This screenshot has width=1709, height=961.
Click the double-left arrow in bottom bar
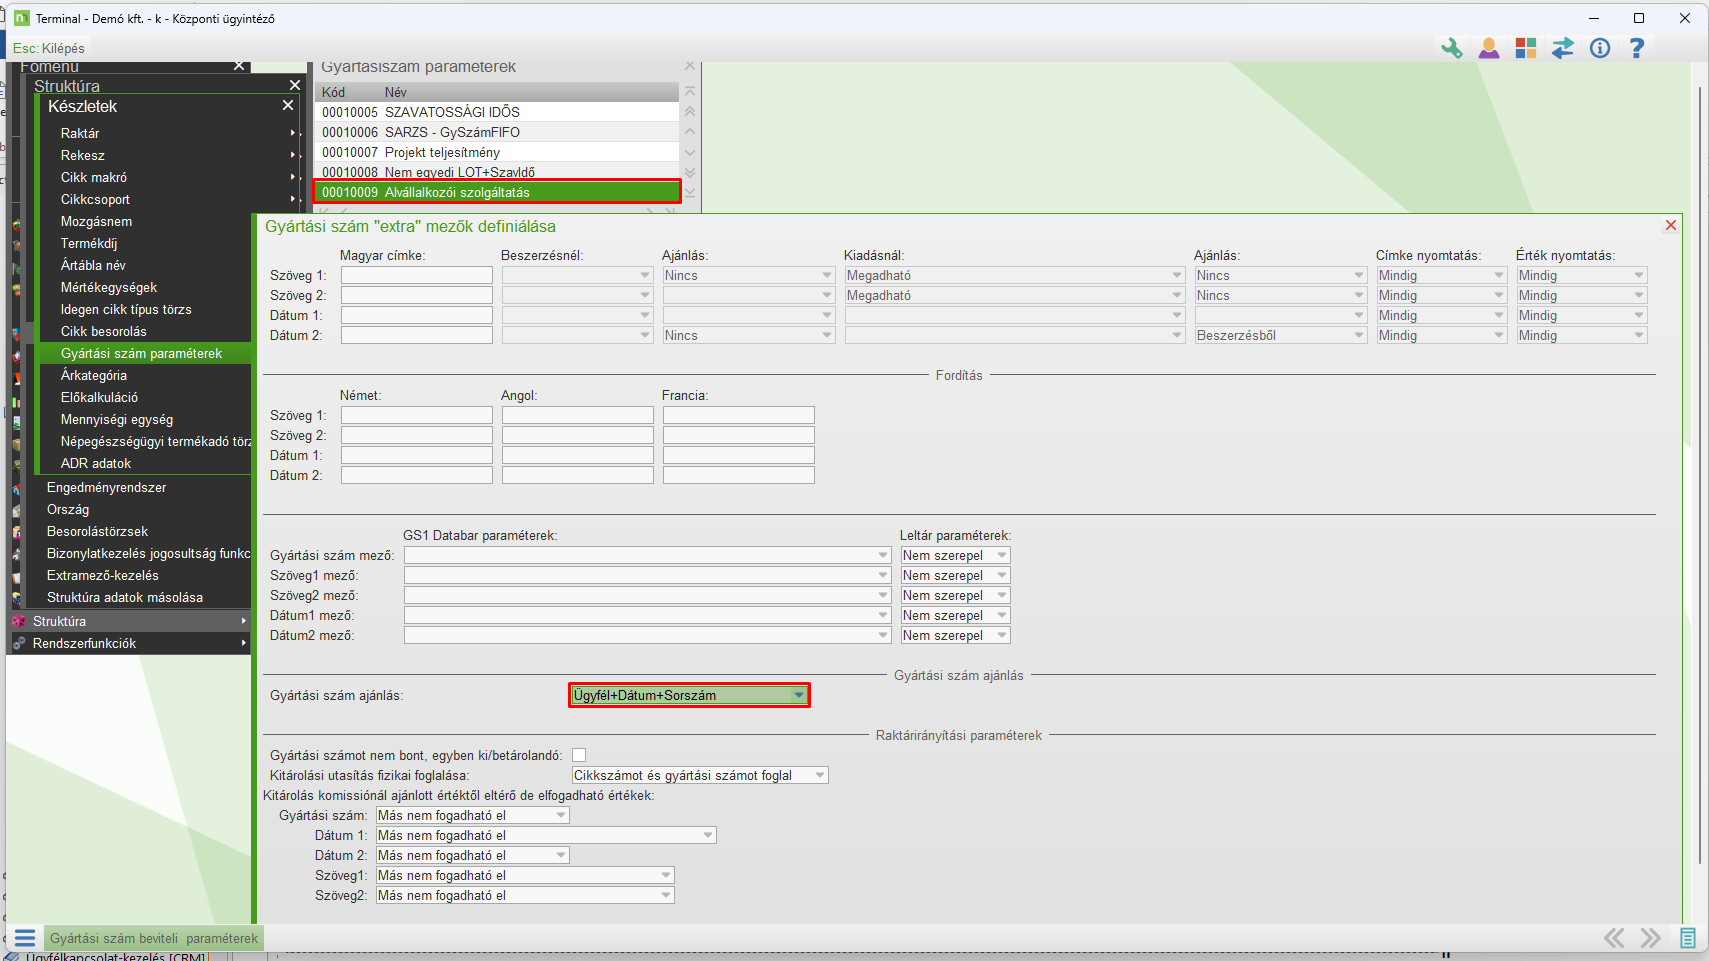(1614, 938)
